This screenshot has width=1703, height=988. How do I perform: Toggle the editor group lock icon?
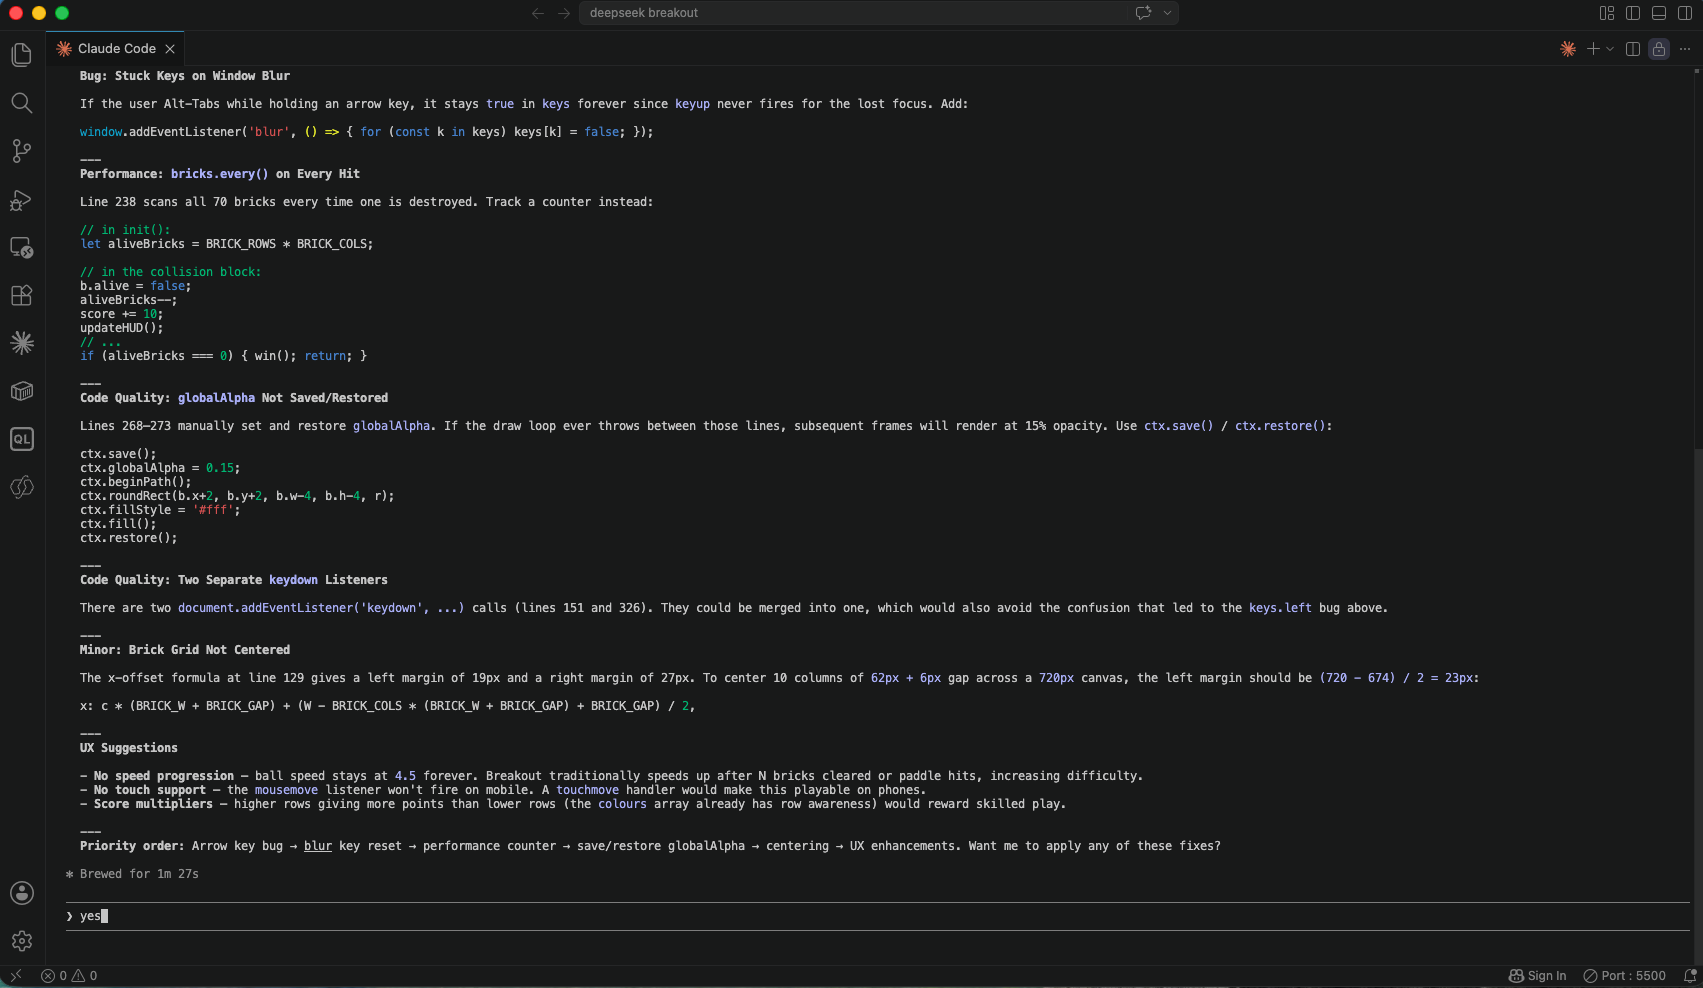click(x=1659, y=49)
